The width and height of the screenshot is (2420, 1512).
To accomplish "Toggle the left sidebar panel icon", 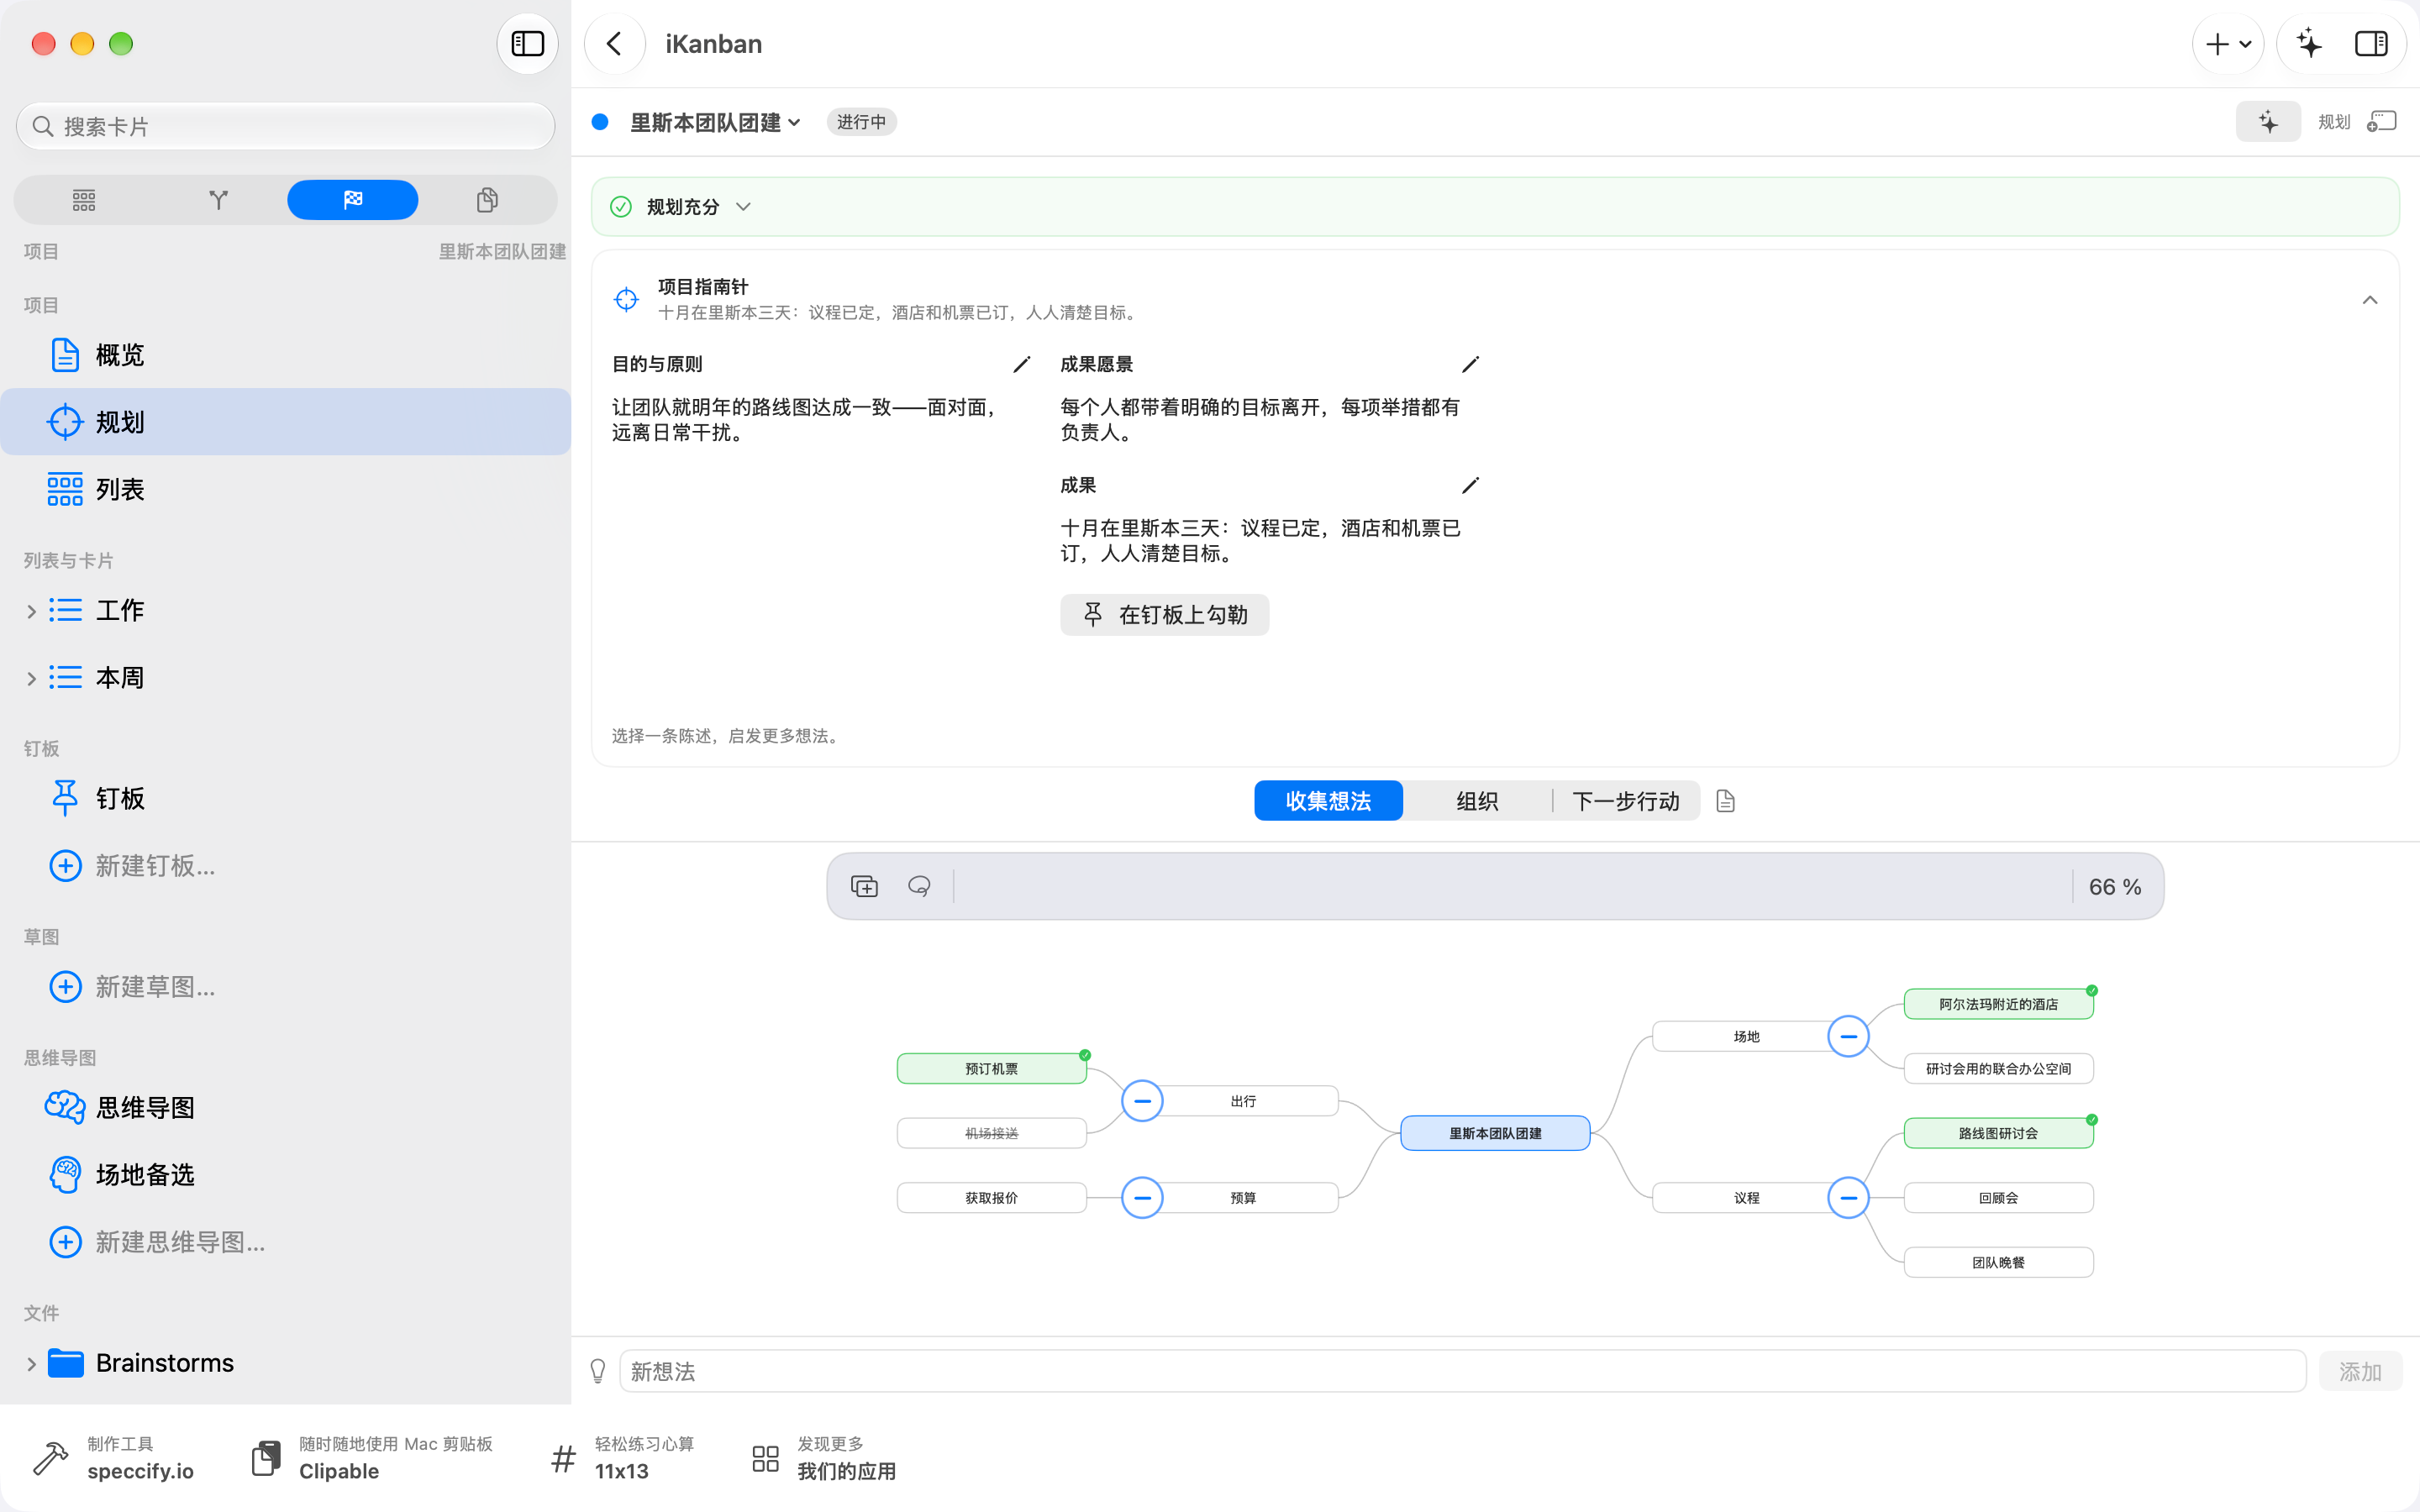I will point(527,44).
